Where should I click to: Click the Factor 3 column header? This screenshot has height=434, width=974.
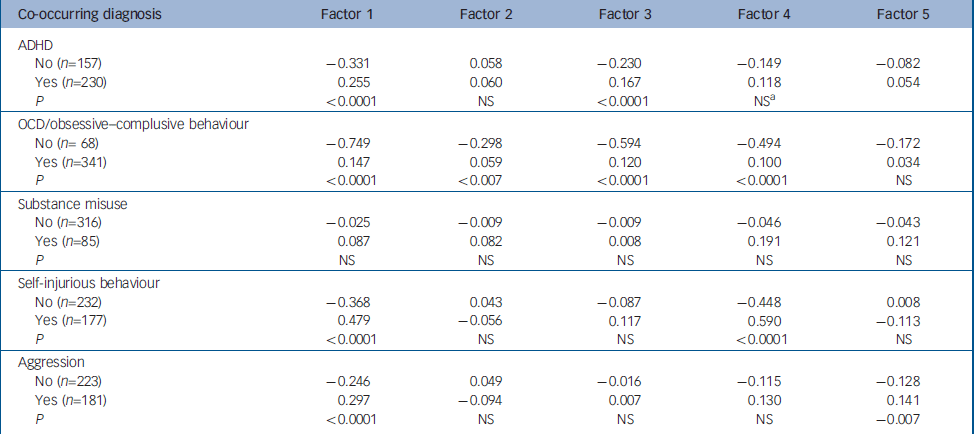click(626, 15)
